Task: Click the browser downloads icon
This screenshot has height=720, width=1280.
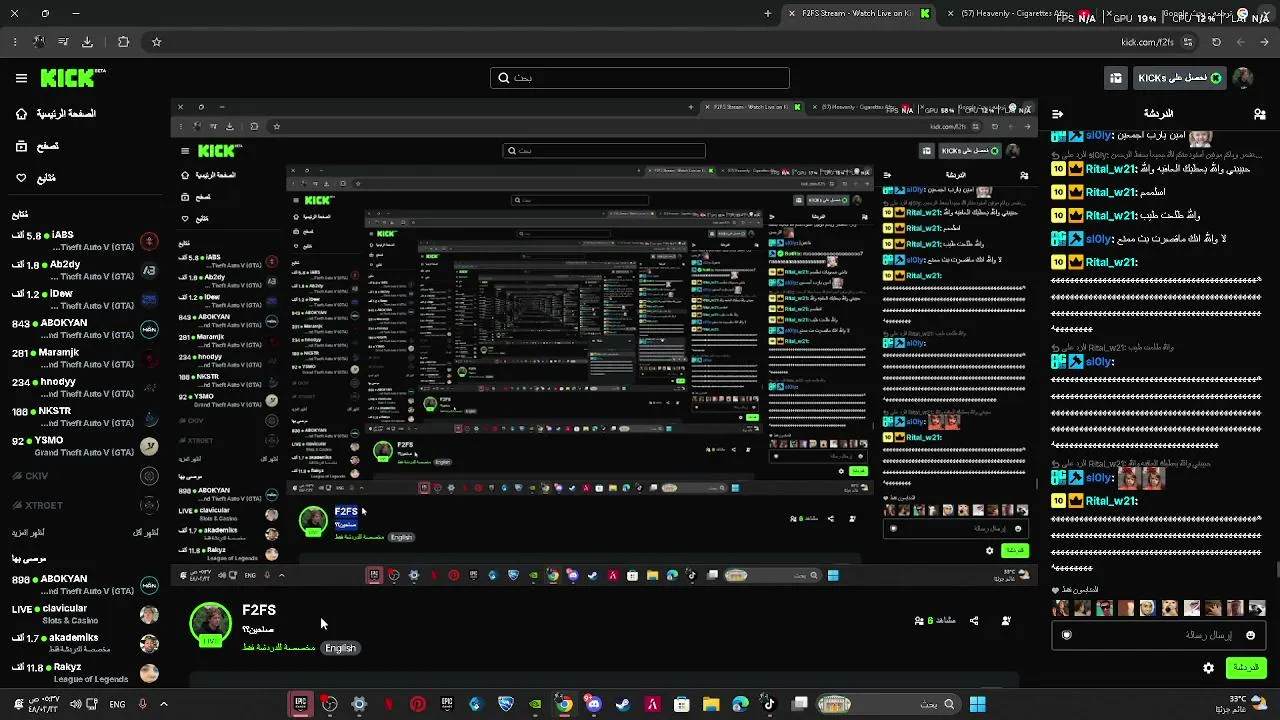Action: 87,42
